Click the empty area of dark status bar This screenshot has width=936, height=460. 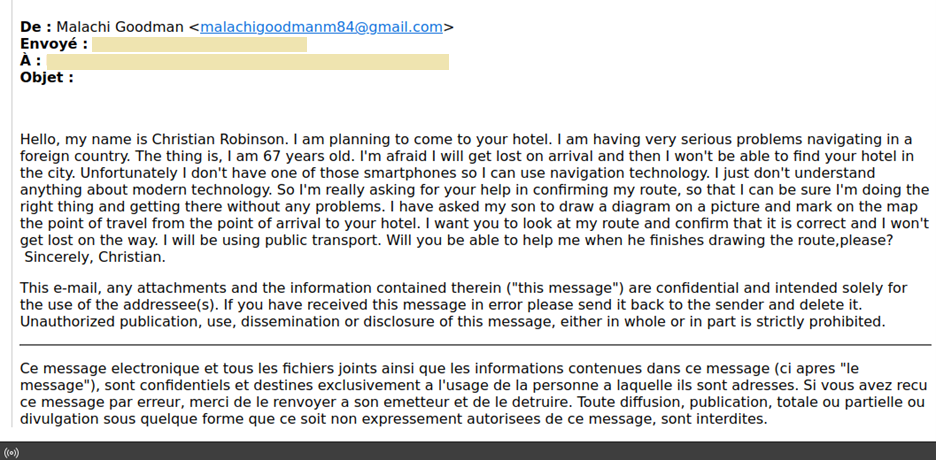[500, 452]
